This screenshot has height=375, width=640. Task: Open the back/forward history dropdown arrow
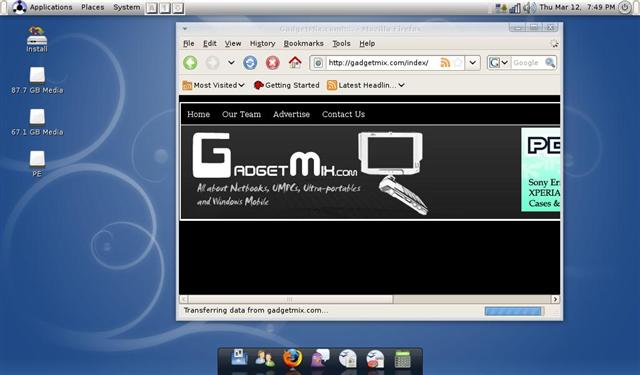tap(231, 63)
